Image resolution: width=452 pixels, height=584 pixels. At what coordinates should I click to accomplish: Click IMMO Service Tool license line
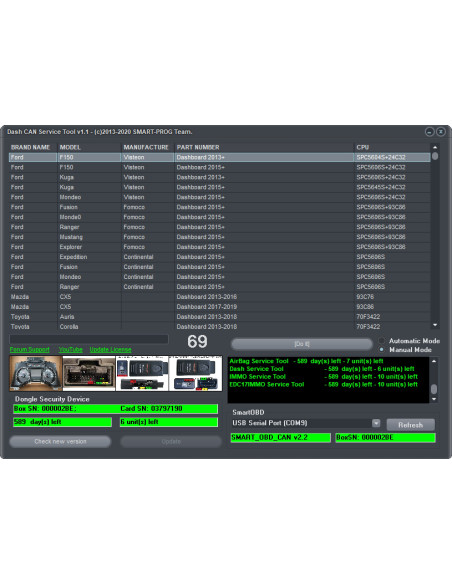click(x=323, y=377)
